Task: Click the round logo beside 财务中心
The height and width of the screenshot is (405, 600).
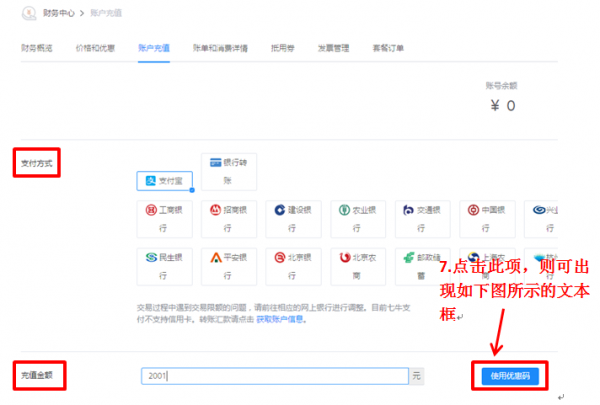Action: coord(29,13)
